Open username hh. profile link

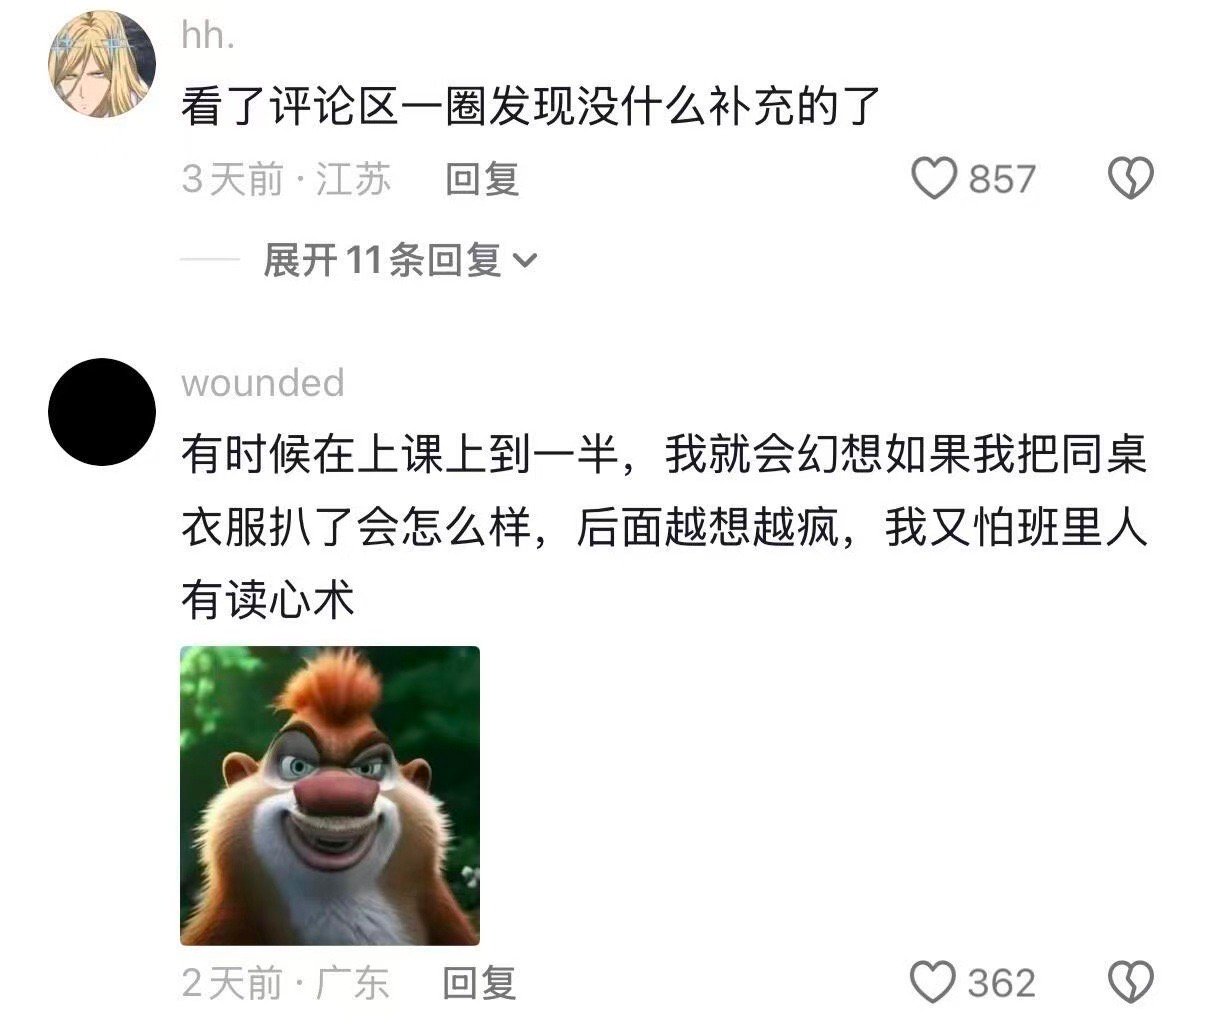[207, 36]
